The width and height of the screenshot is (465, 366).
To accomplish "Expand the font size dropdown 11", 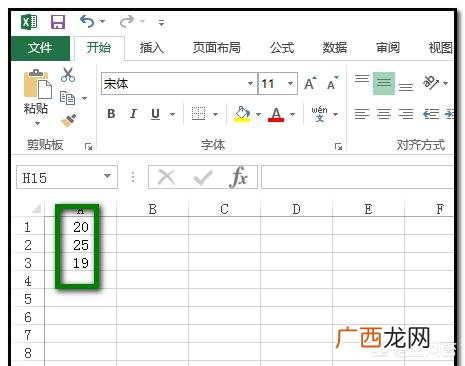I will click(x=290, y=83).
